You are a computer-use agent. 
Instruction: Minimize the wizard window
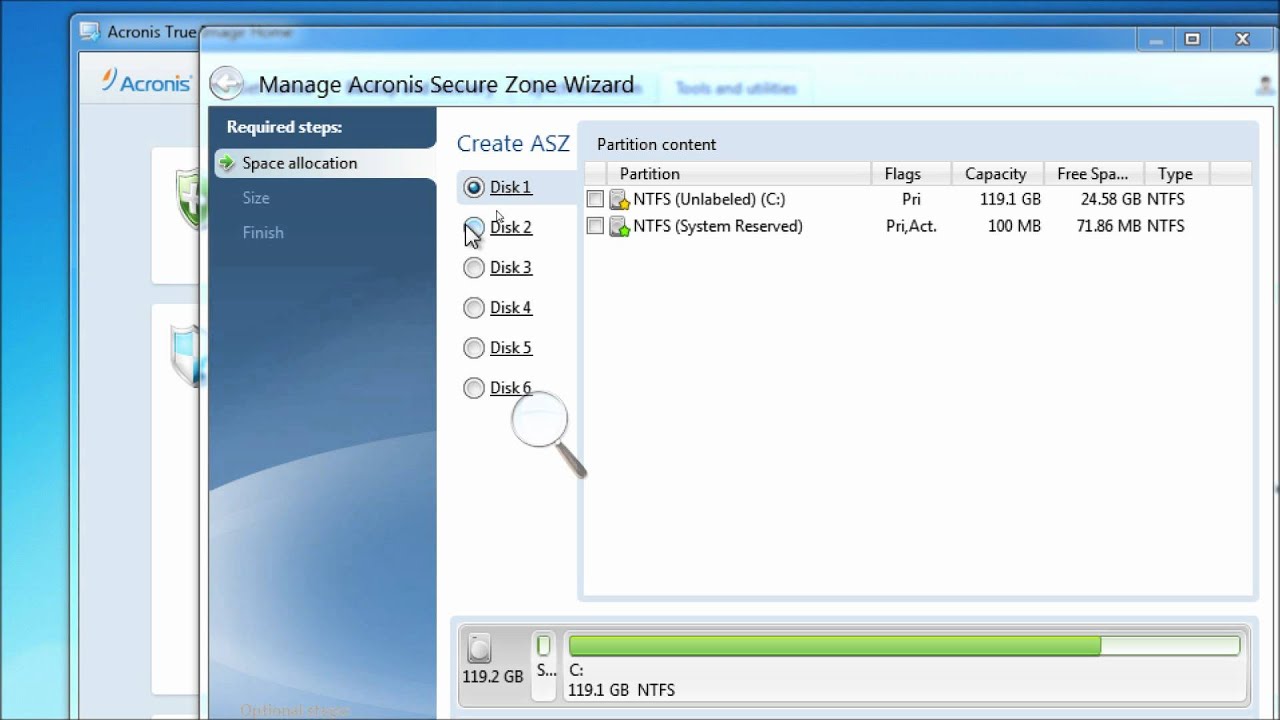pyautogui.click(x=1156, y=39)
